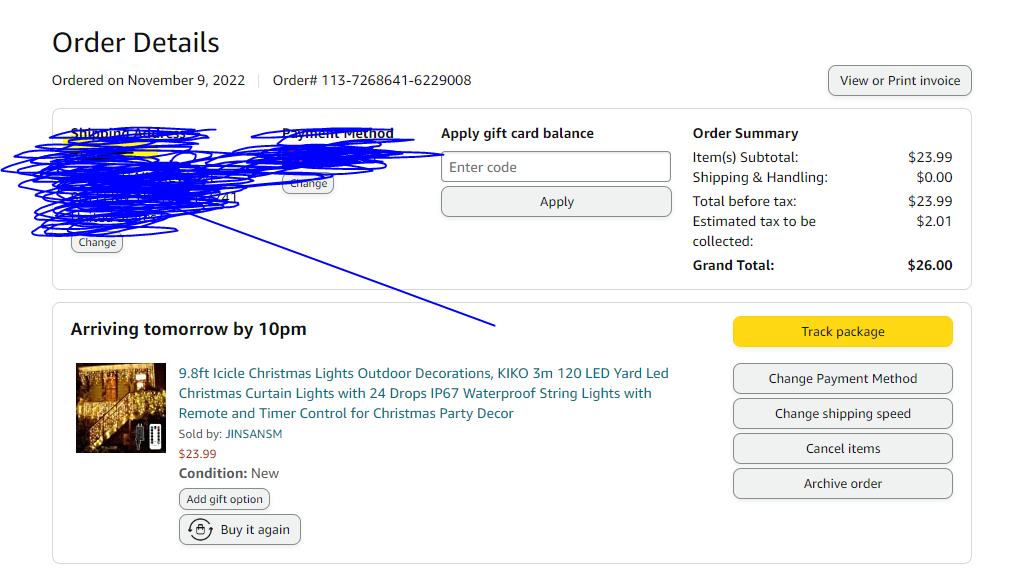Apply the gift card balance
1023x586 pixels.
coord(556,202)
